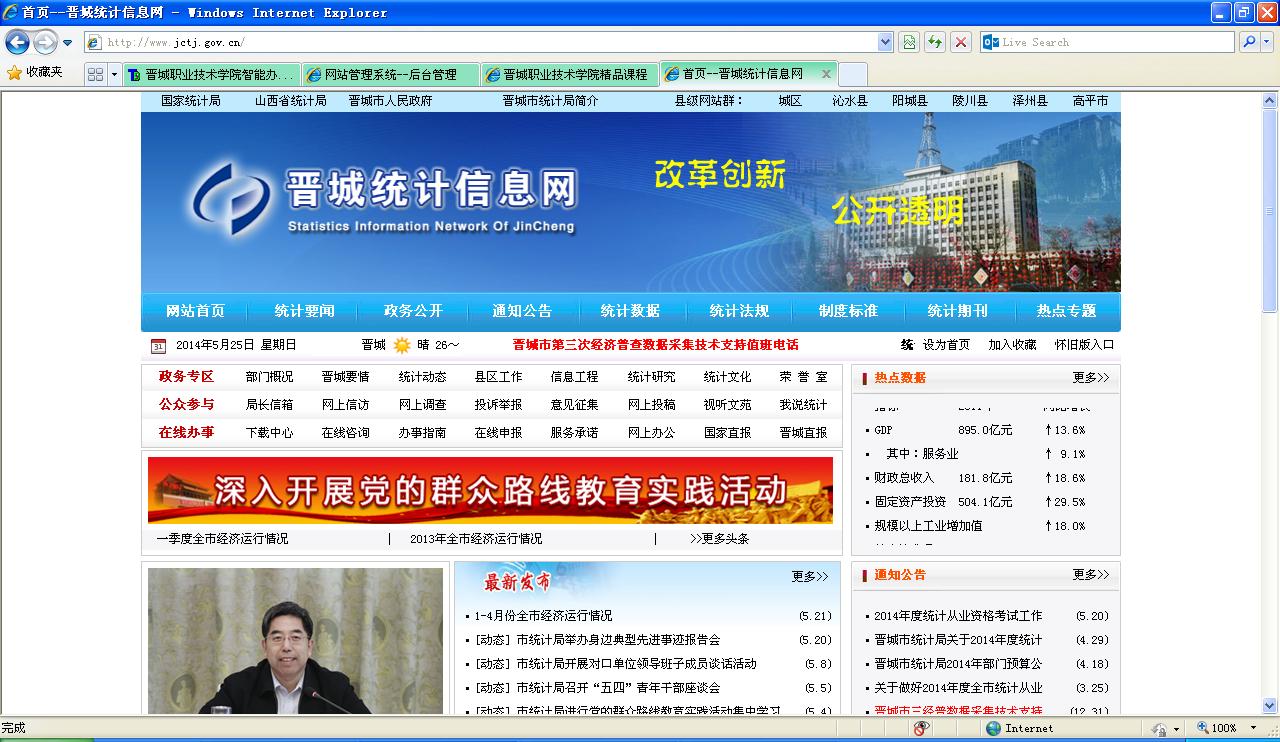Open the 高平市 county site link

(x=1090, y=101)
